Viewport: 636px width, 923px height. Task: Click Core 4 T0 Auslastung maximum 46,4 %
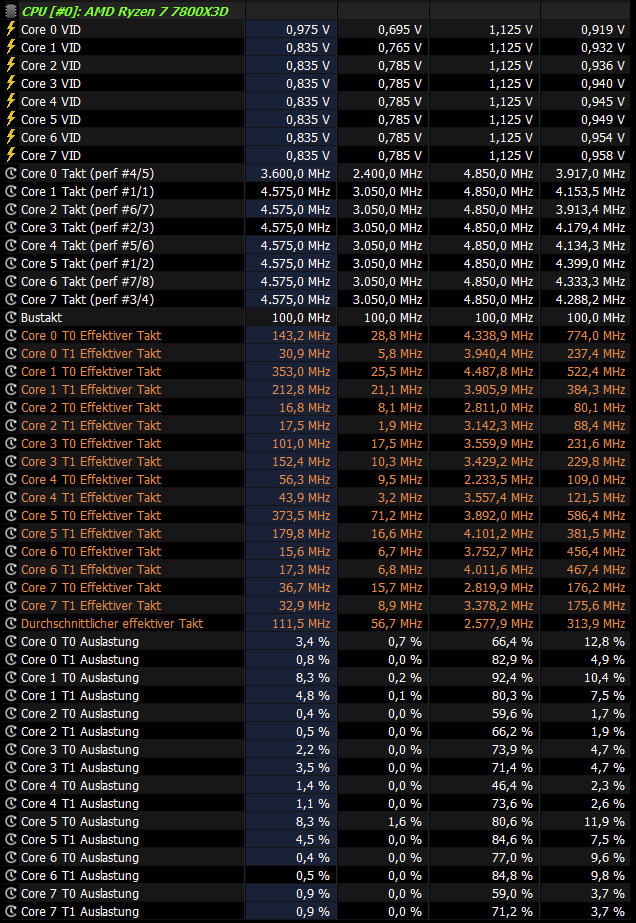click(512, 786)
